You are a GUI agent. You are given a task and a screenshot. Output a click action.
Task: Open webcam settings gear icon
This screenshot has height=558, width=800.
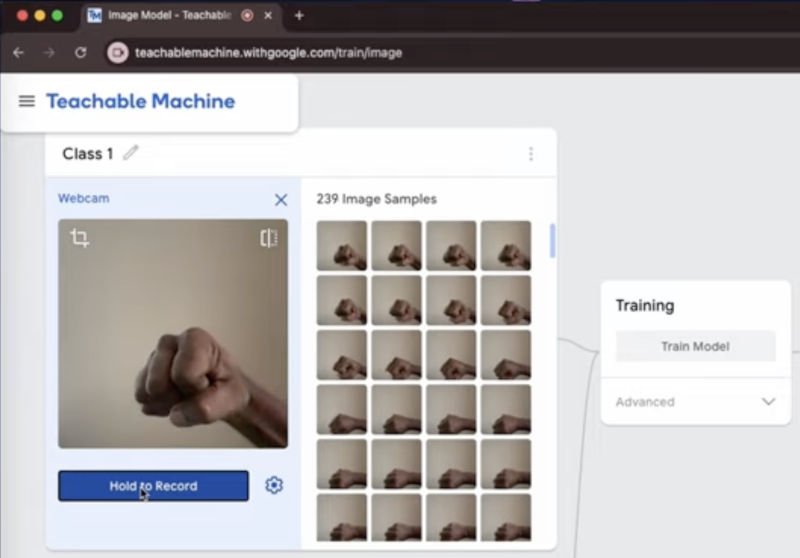pyautogui.click(x=274, y=485)
